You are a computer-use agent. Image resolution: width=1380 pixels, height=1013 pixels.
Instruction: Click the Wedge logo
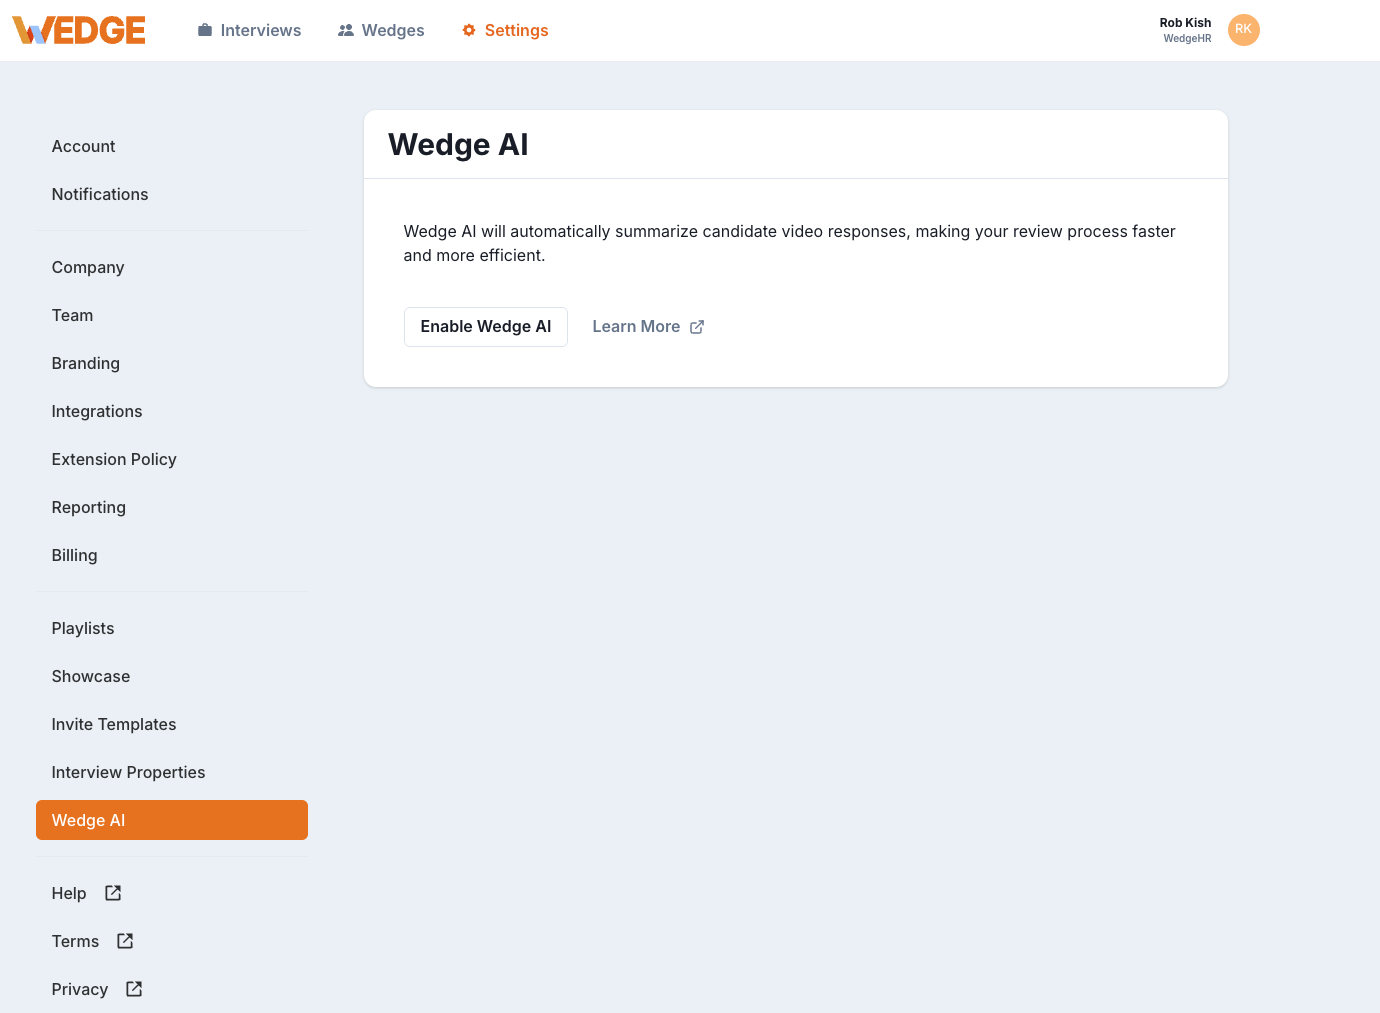[x=79, y=30]
